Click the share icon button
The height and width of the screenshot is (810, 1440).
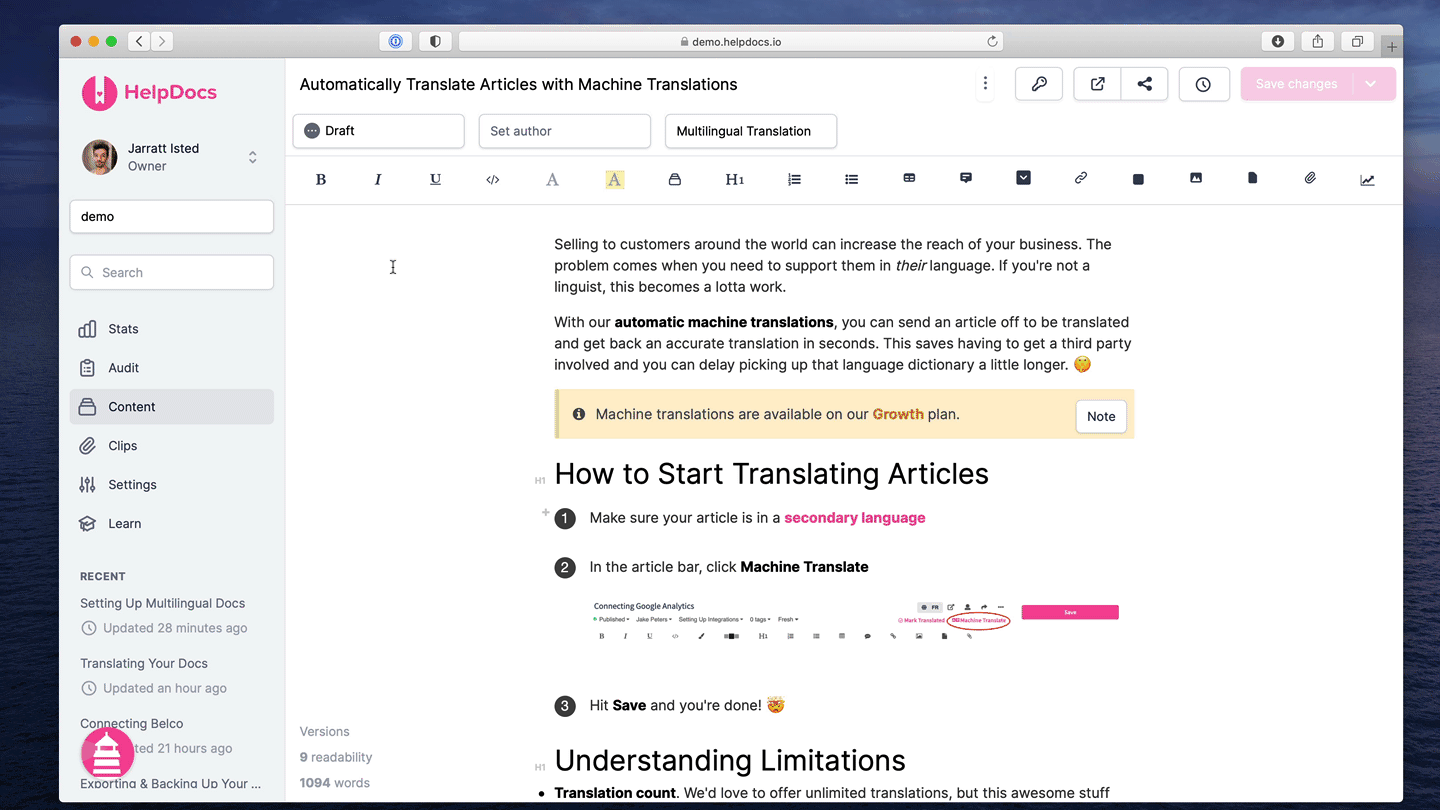[x=1144, y=84]
